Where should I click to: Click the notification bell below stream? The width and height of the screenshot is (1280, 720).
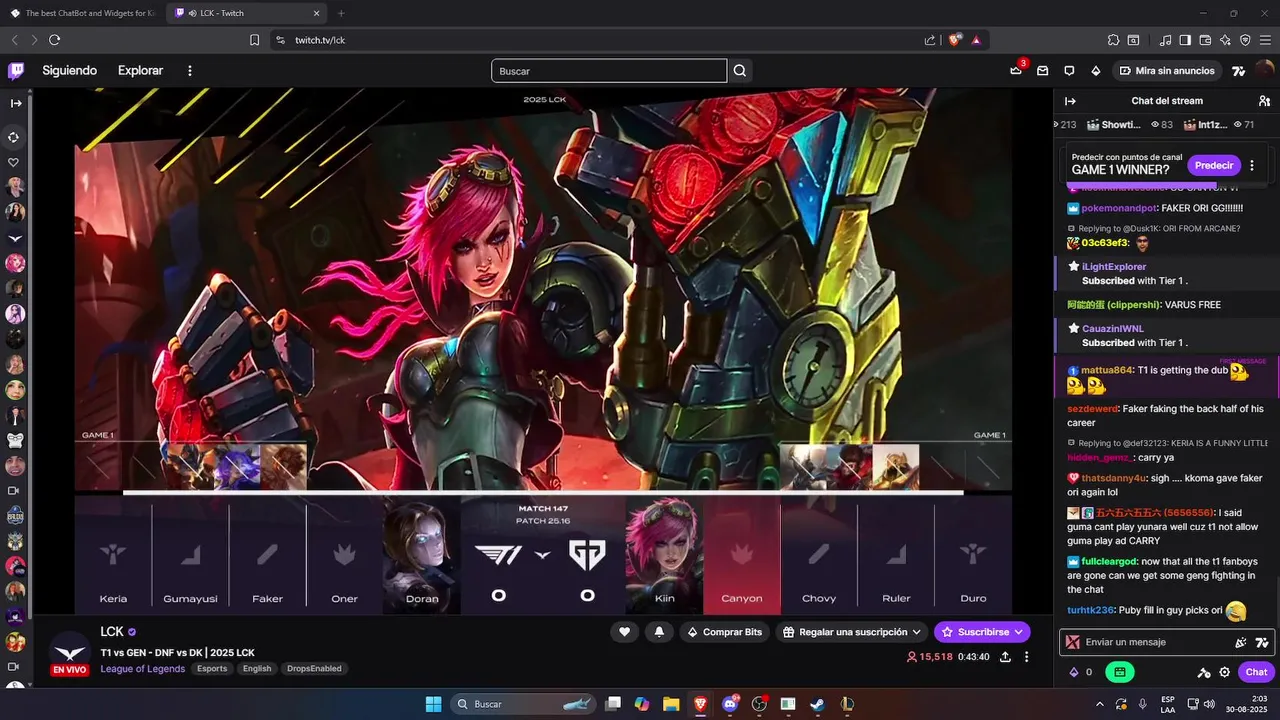pyautogui.click(x=659, y=632)
